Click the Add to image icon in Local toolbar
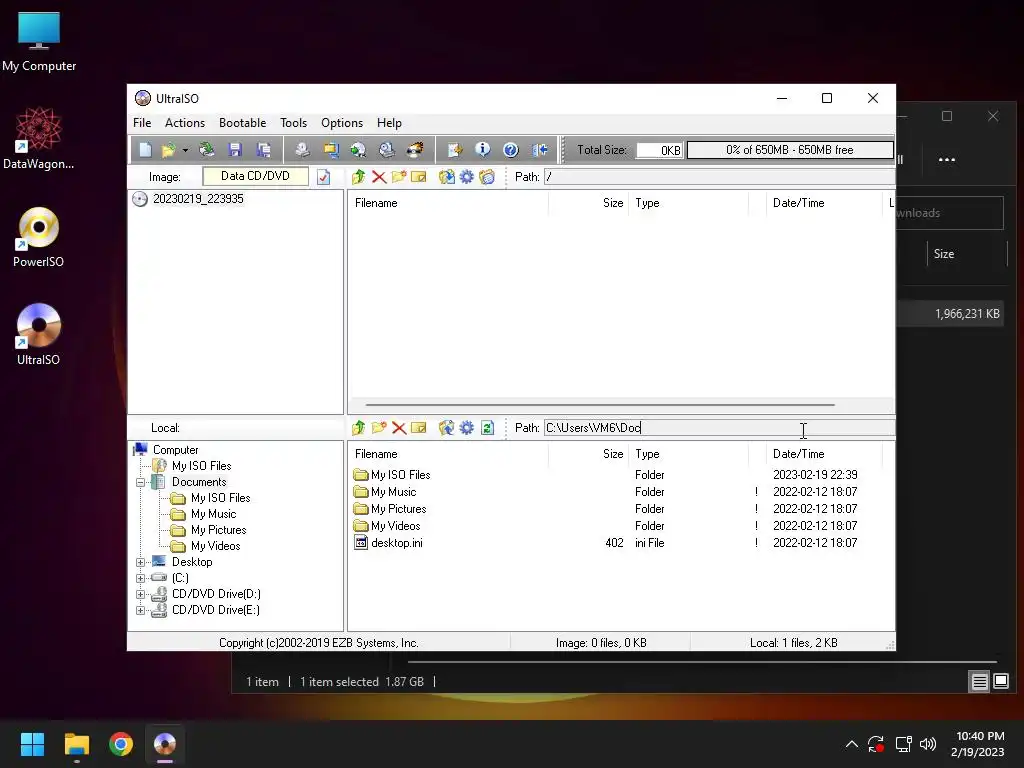The image size is (1024, 768). (447, 428)
